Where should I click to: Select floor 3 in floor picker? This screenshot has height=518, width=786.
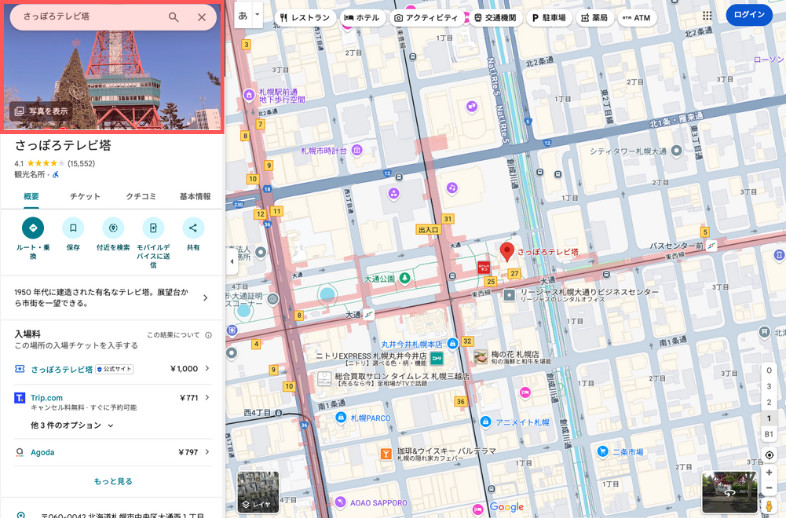(x=768, y=386)
